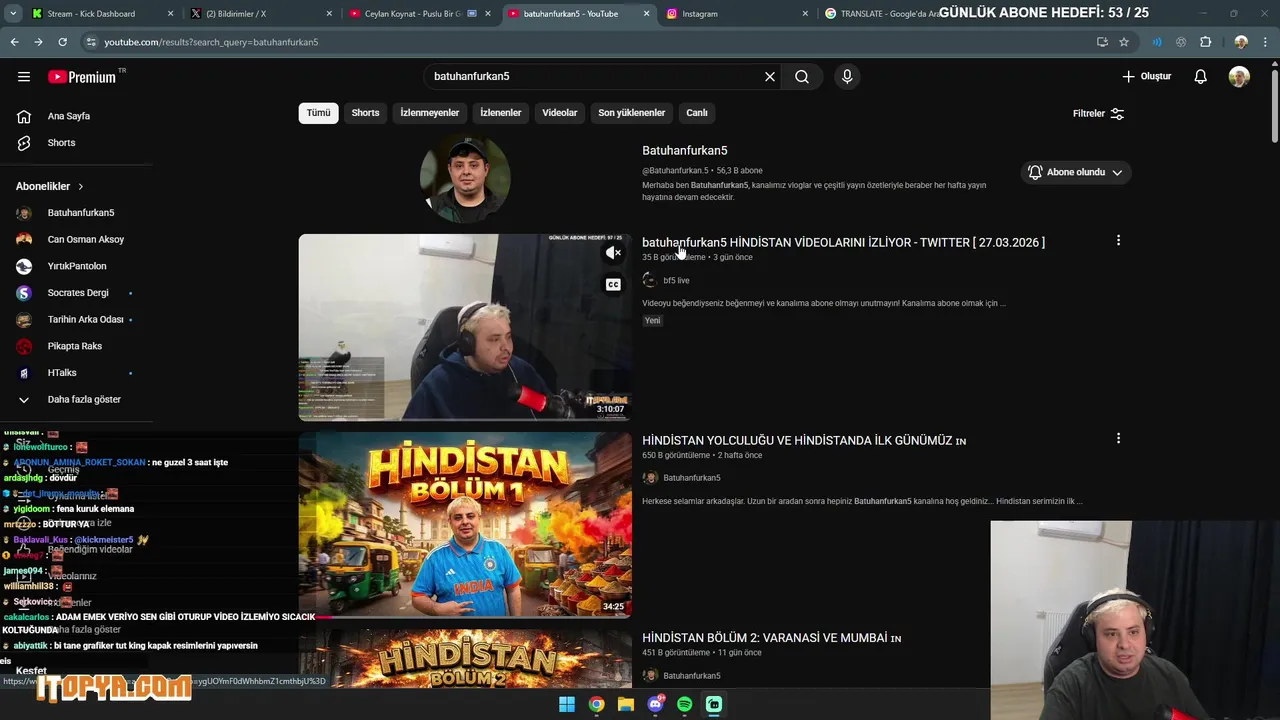The width and height of the screenshot is (1280, 720).
Task: Go back with browser back arrow
Action: click(x=14, y=42)
